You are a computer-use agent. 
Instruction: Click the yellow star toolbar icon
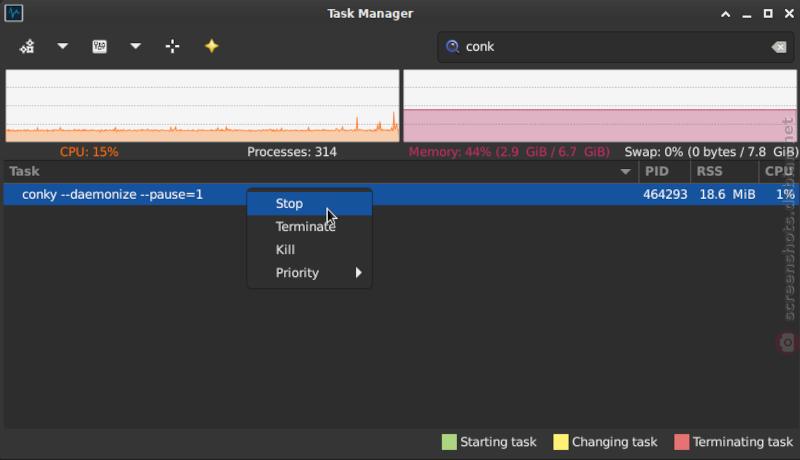coord(211,46)
